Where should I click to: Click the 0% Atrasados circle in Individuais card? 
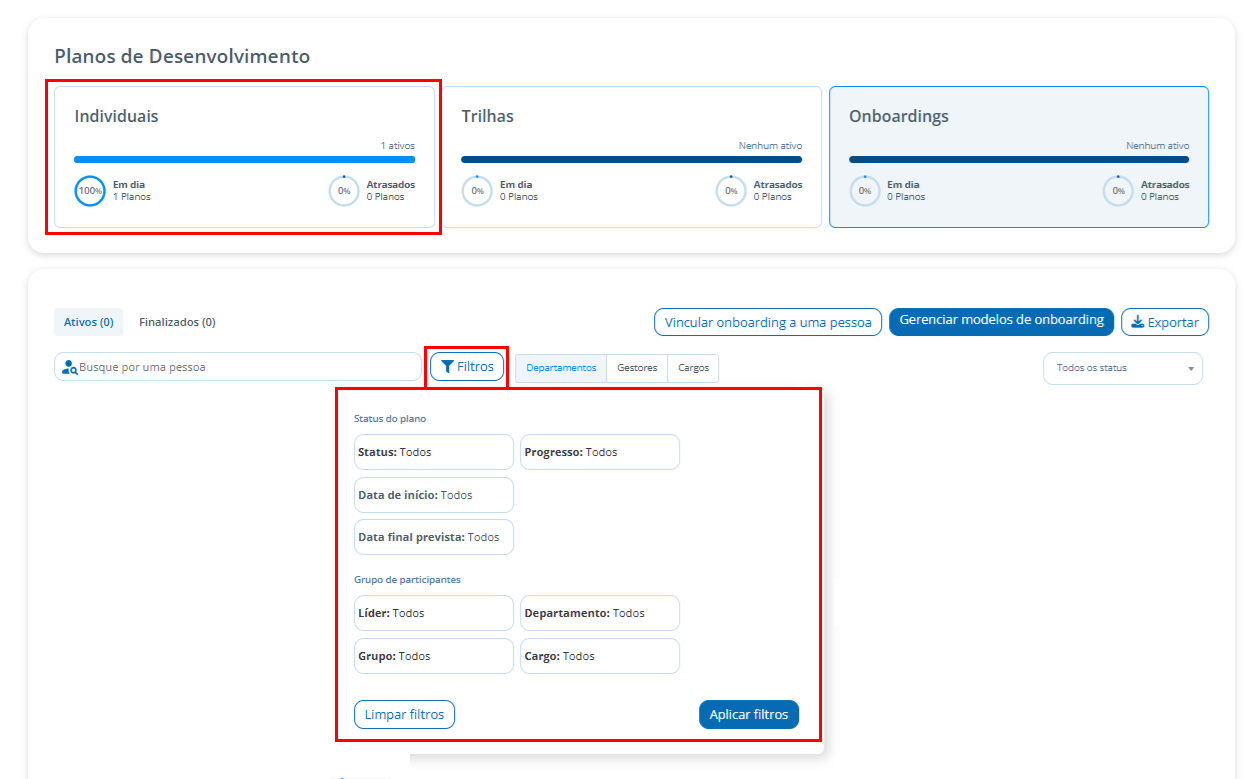(344, 190)
